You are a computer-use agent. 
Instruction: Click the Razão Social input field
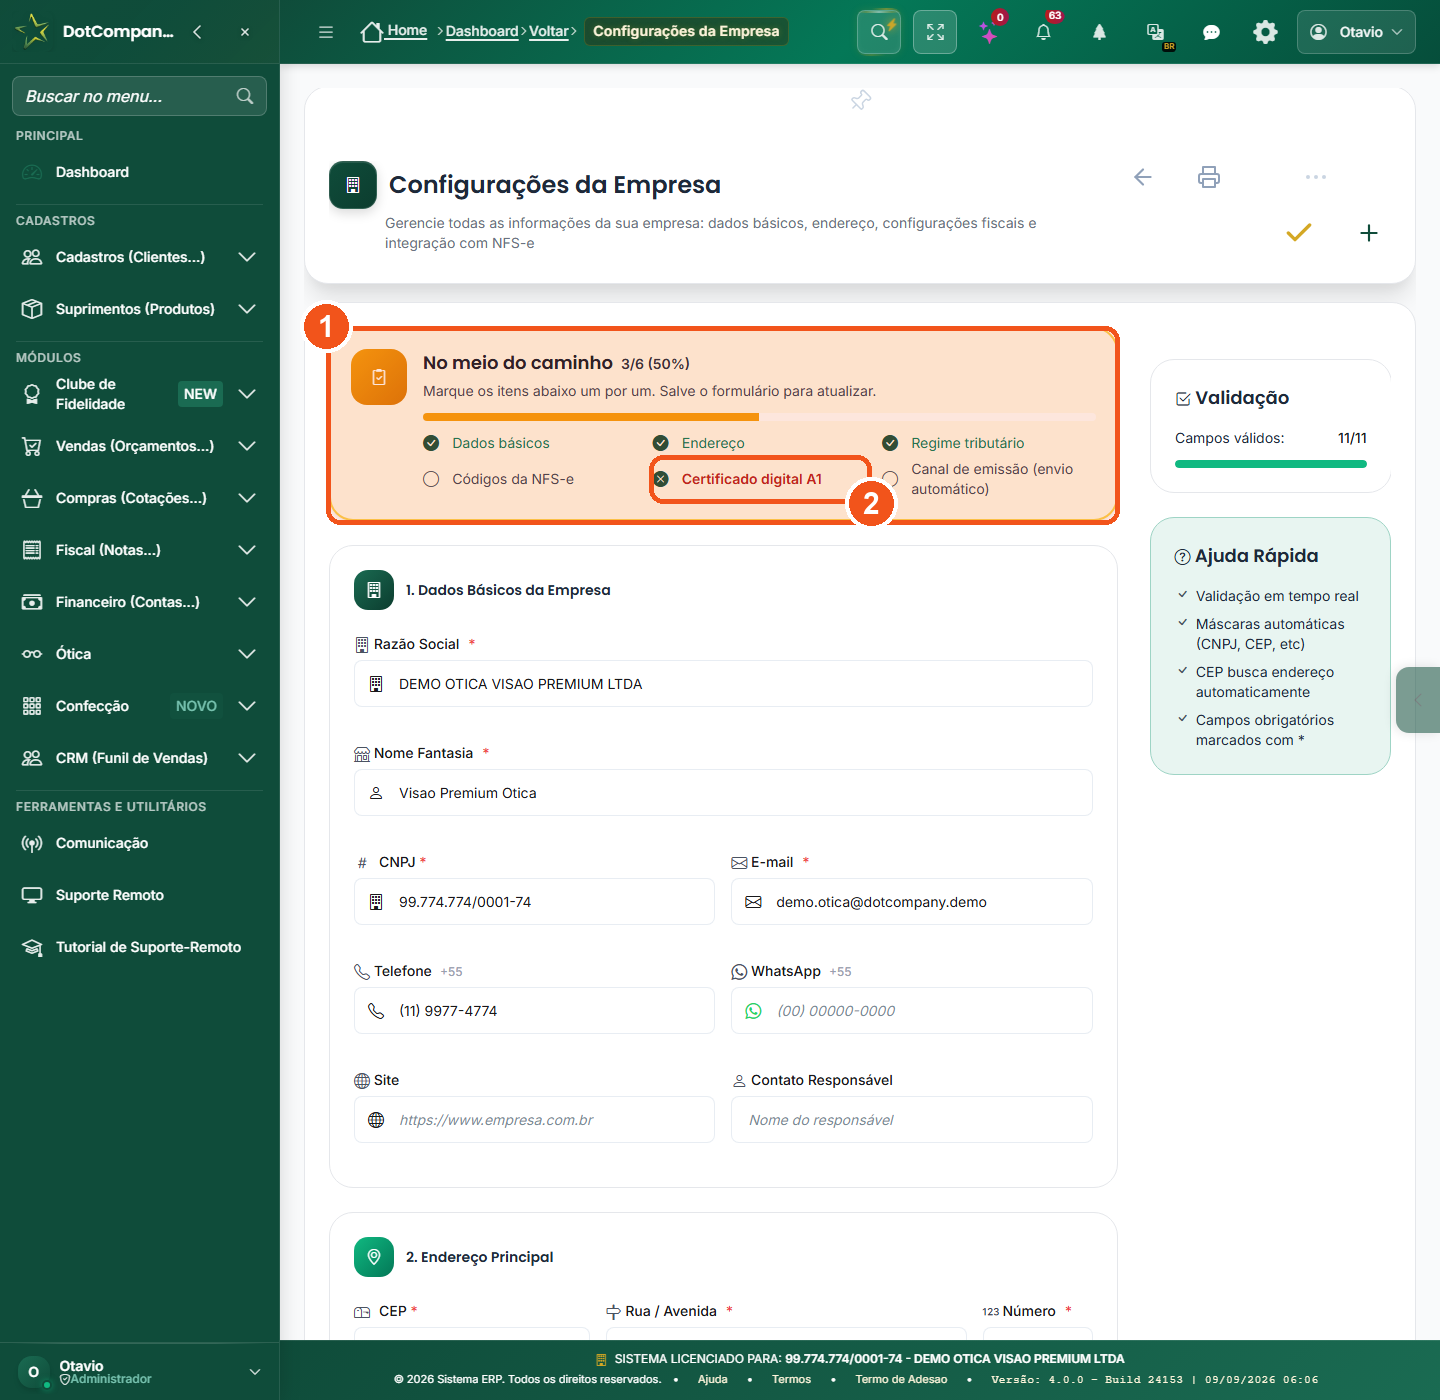[x=723, y=684]
